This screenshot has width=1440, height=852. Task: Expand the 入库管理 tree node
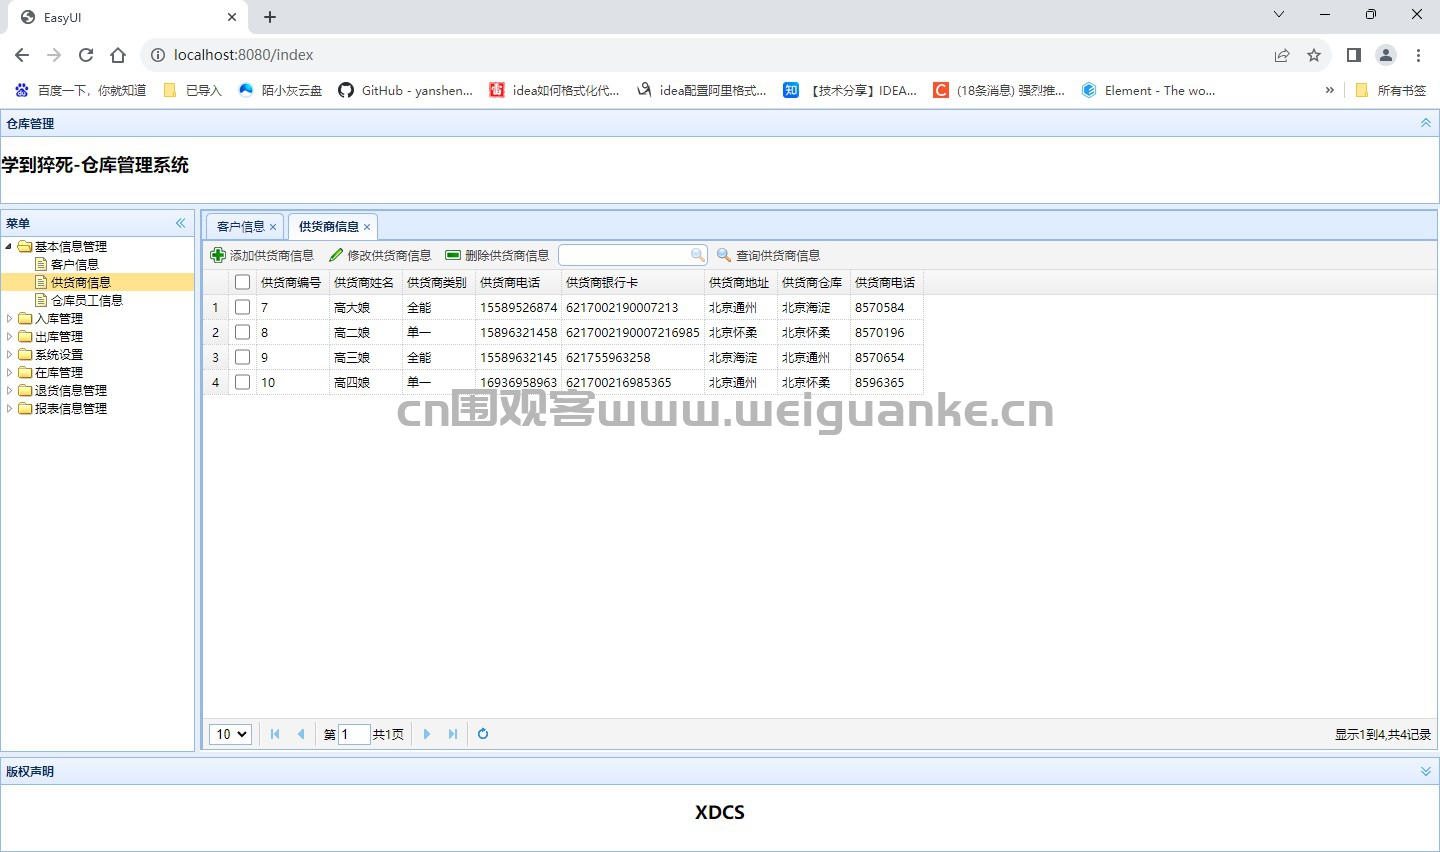9,318
